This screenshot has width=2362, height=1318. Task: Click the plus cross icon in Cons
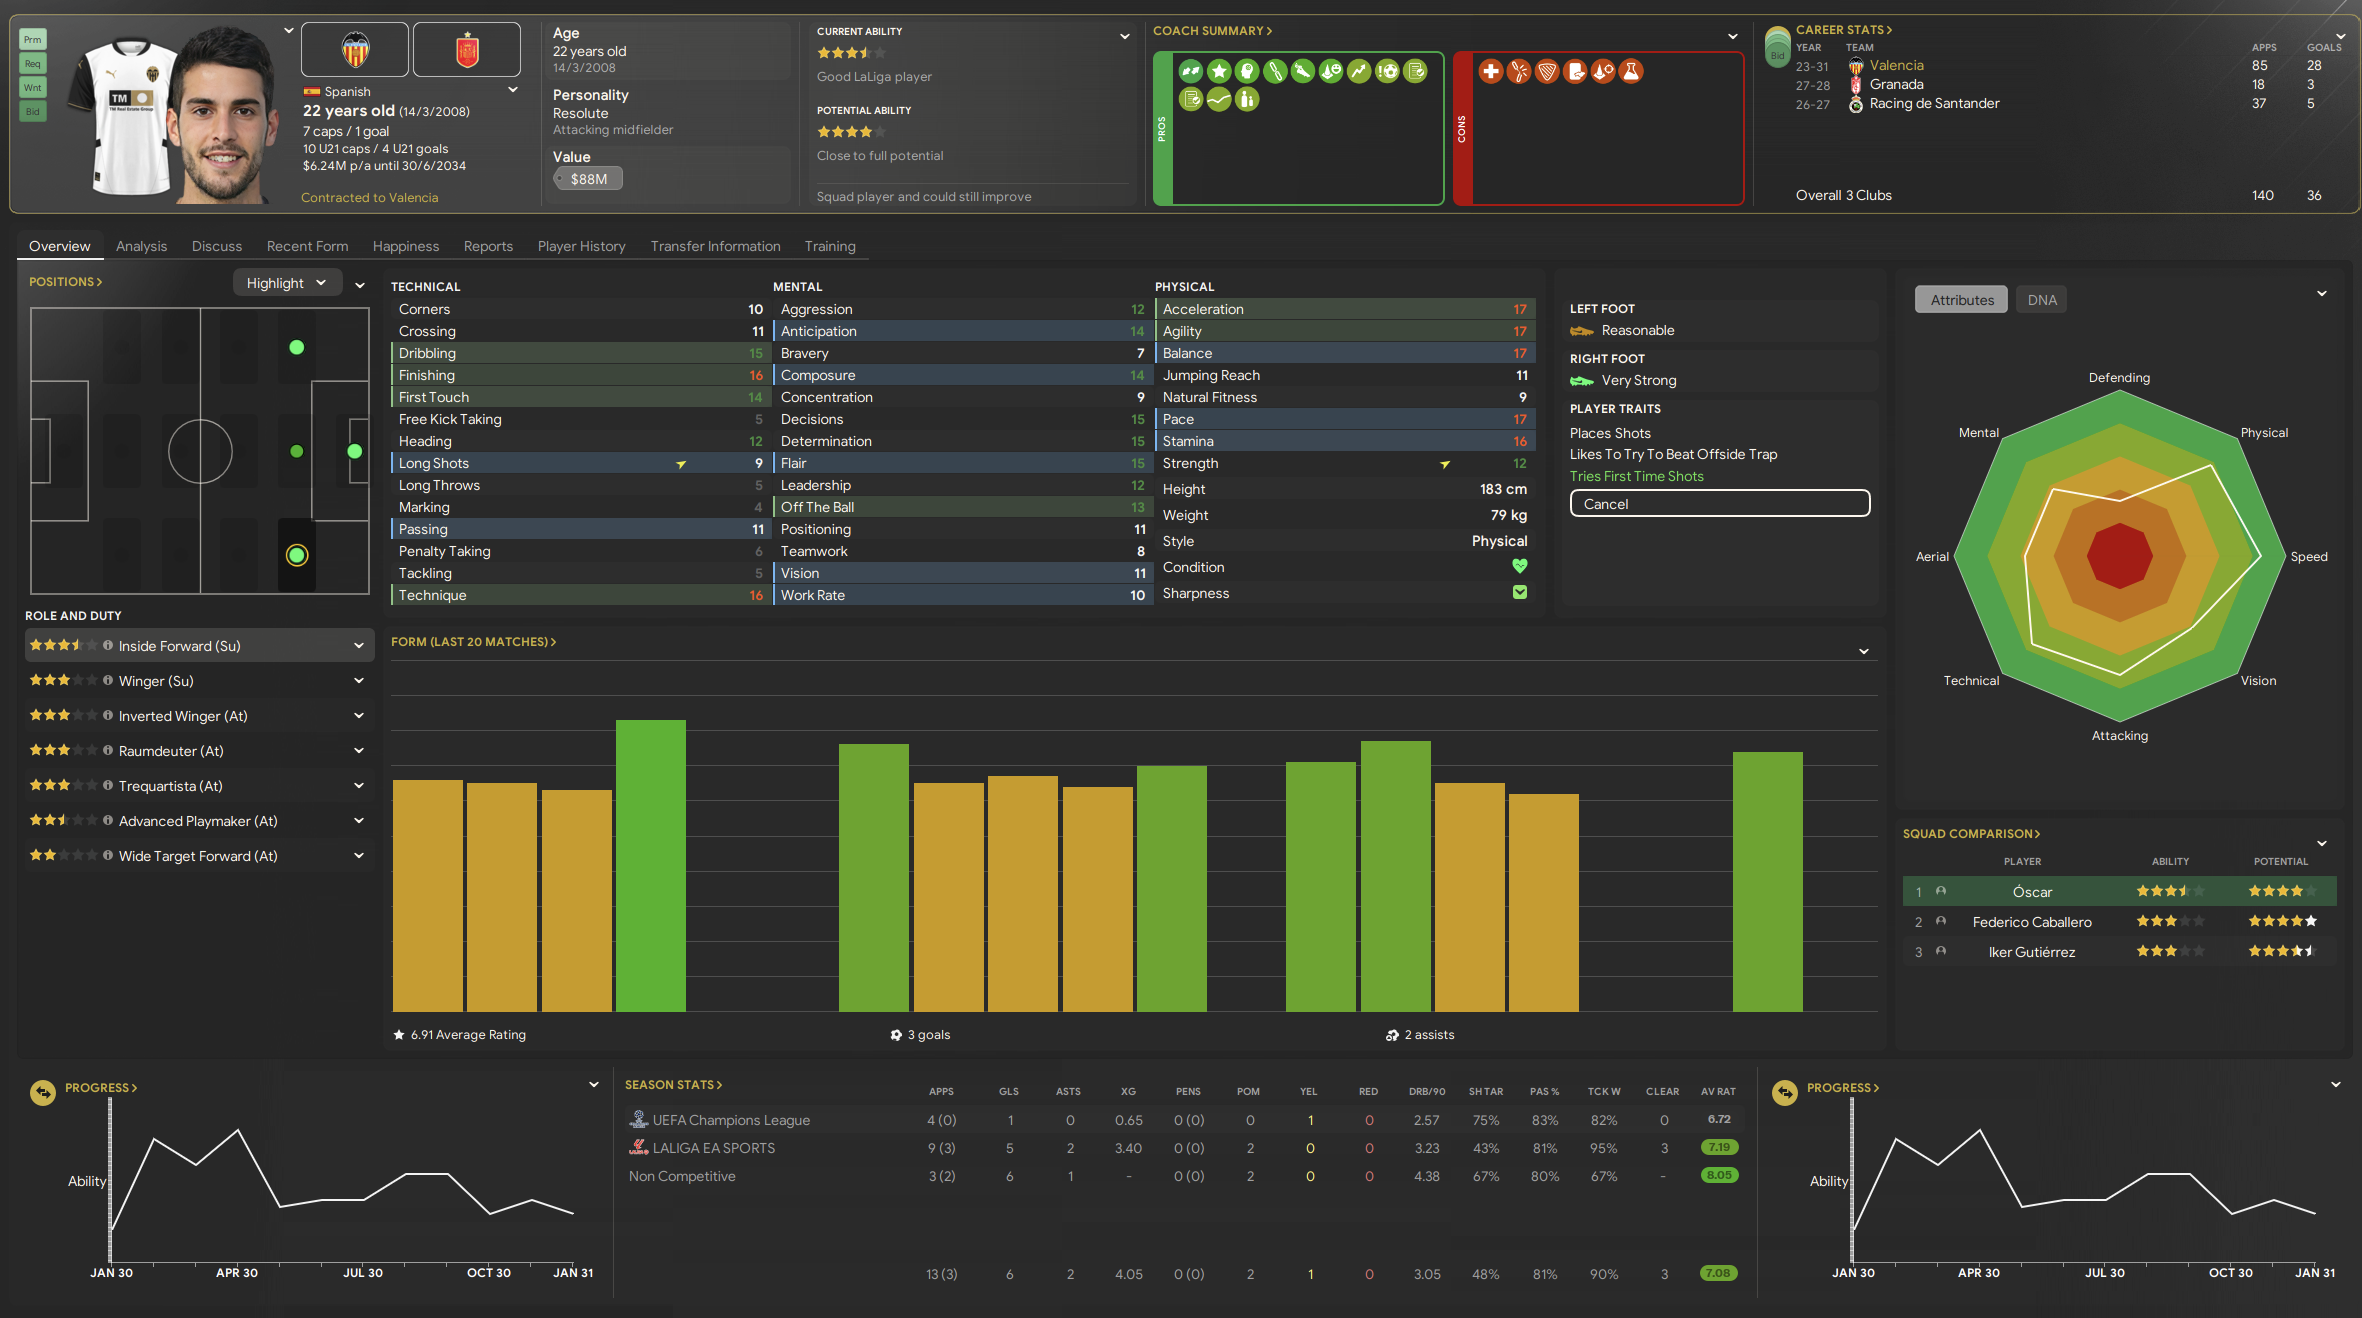tap(1491, 71)
